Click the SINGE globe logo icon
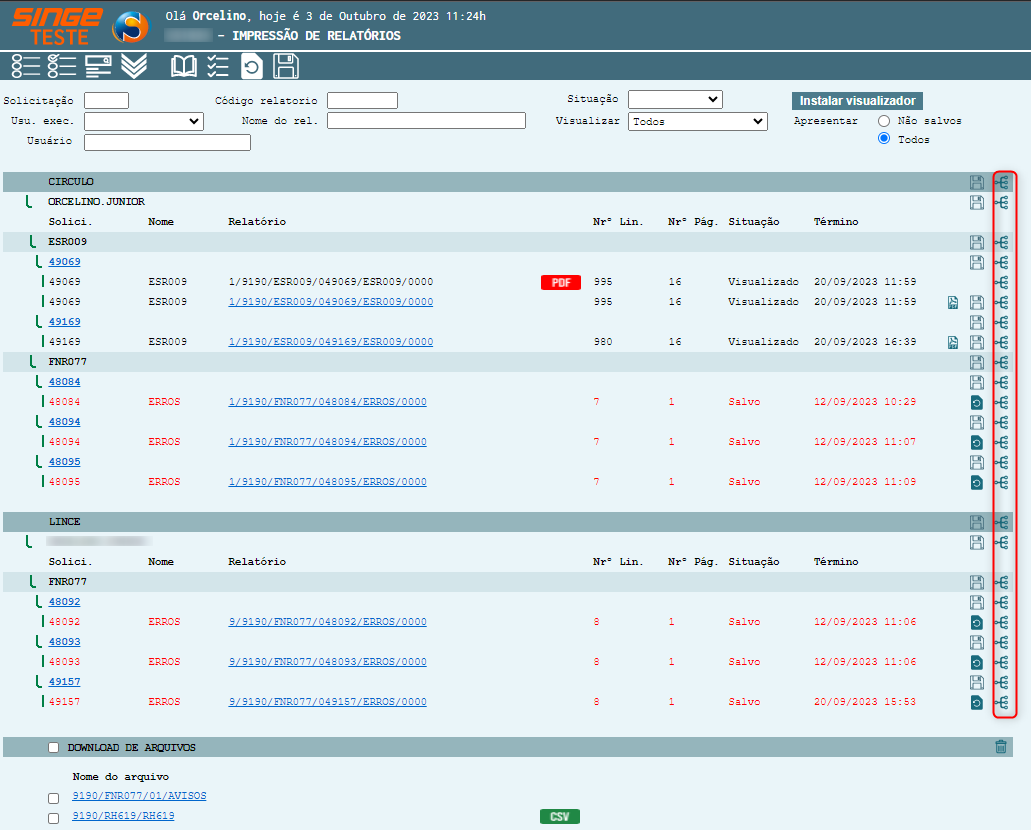This screenshot has width=1031, height=830. tap(130, 27)
